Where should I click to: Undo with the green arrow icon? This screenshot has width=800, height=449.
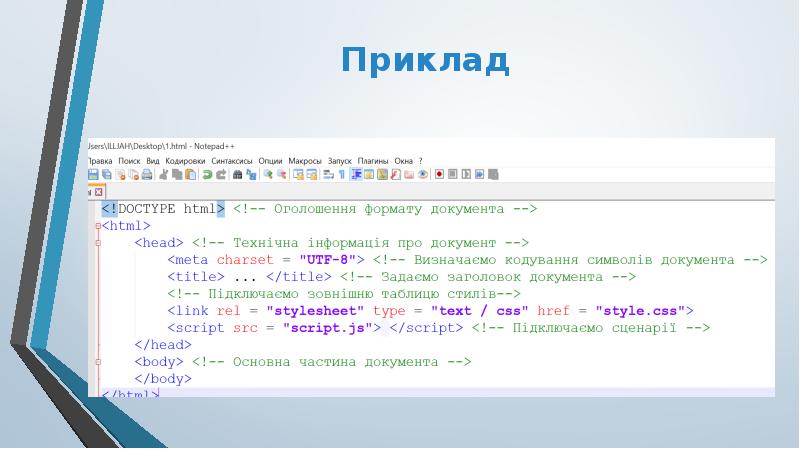[x=207, y=174]
